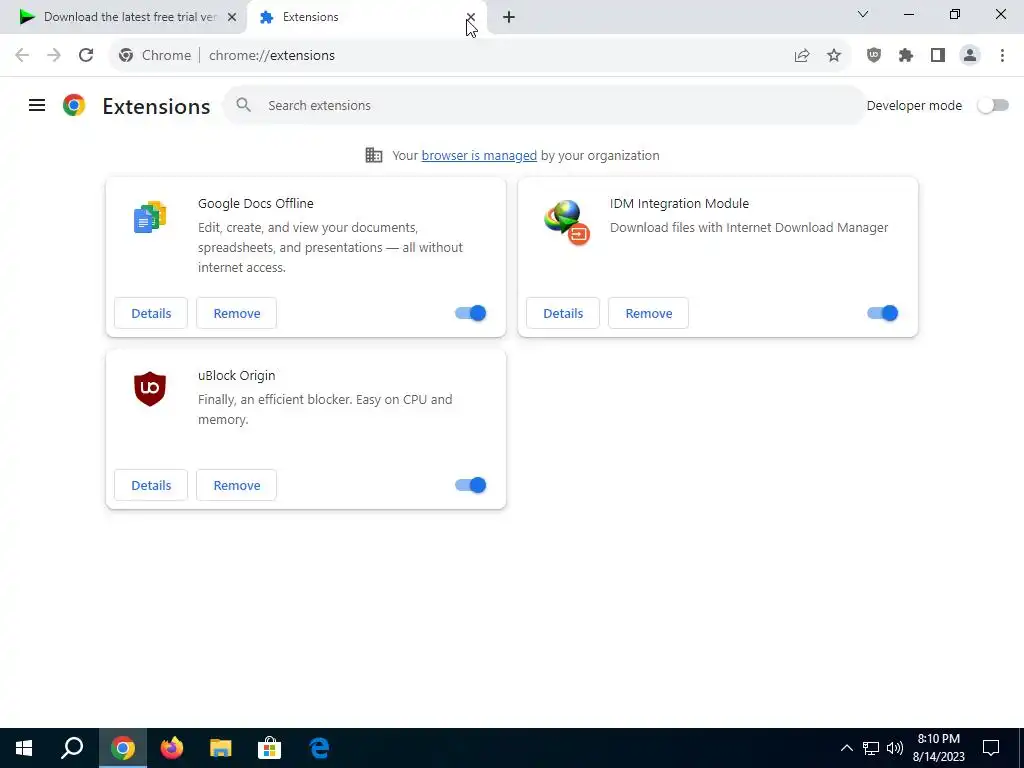Click the managed organization building icon

[374, 155]
